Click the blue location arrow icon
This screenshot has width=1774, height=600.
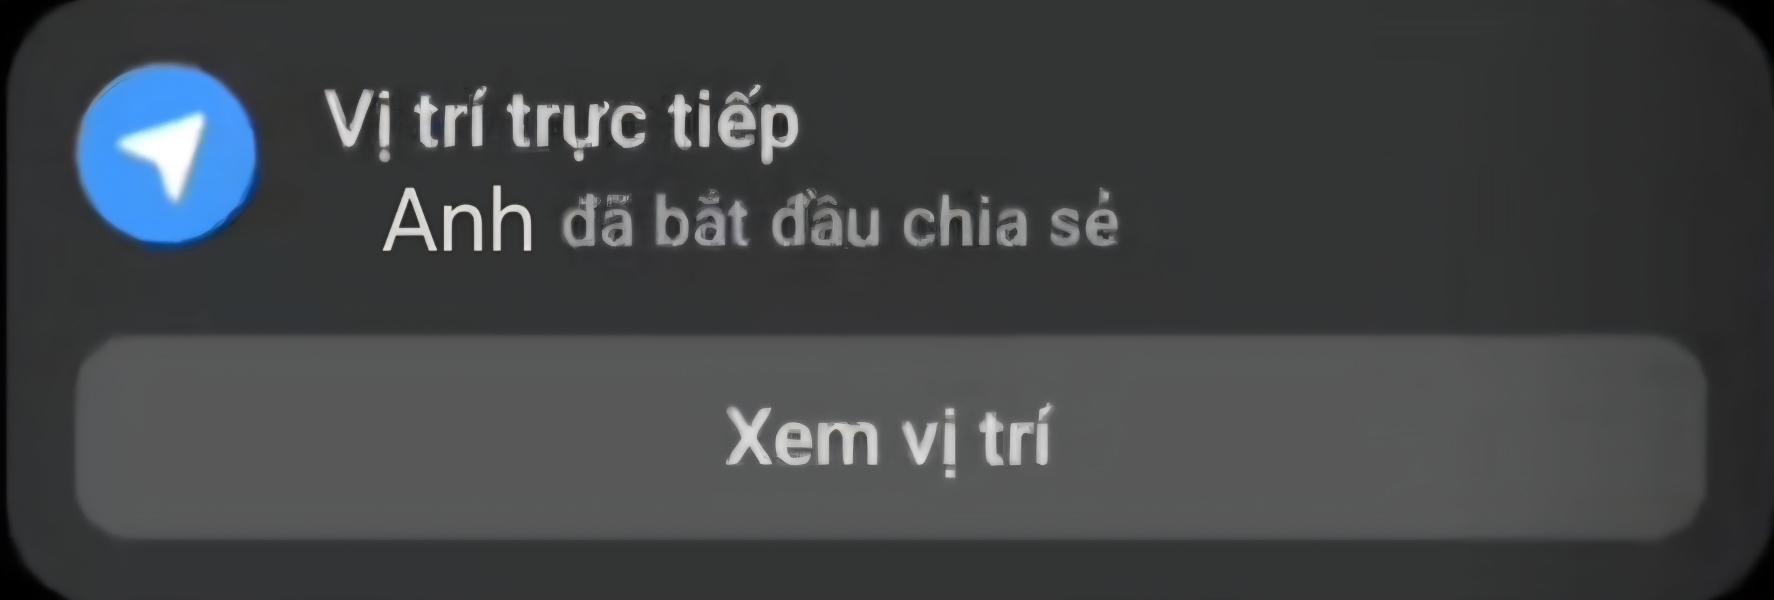[x=166, y=157]
